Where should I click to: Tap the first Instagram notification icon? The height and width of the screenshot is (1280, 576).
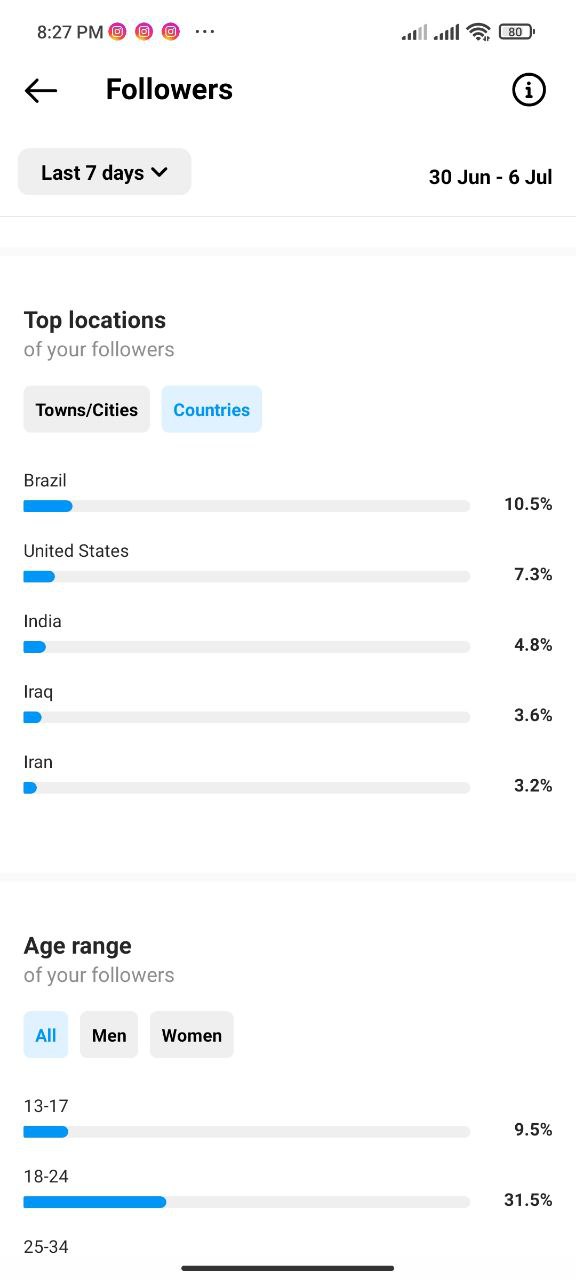coord(118,32)
